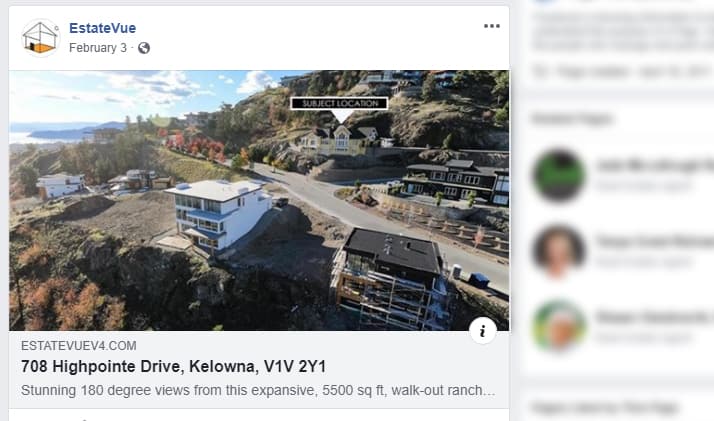Open the EstateVue house logo profile picture
The width and height of the screenshot is (714, 421).
coord(41,37)
